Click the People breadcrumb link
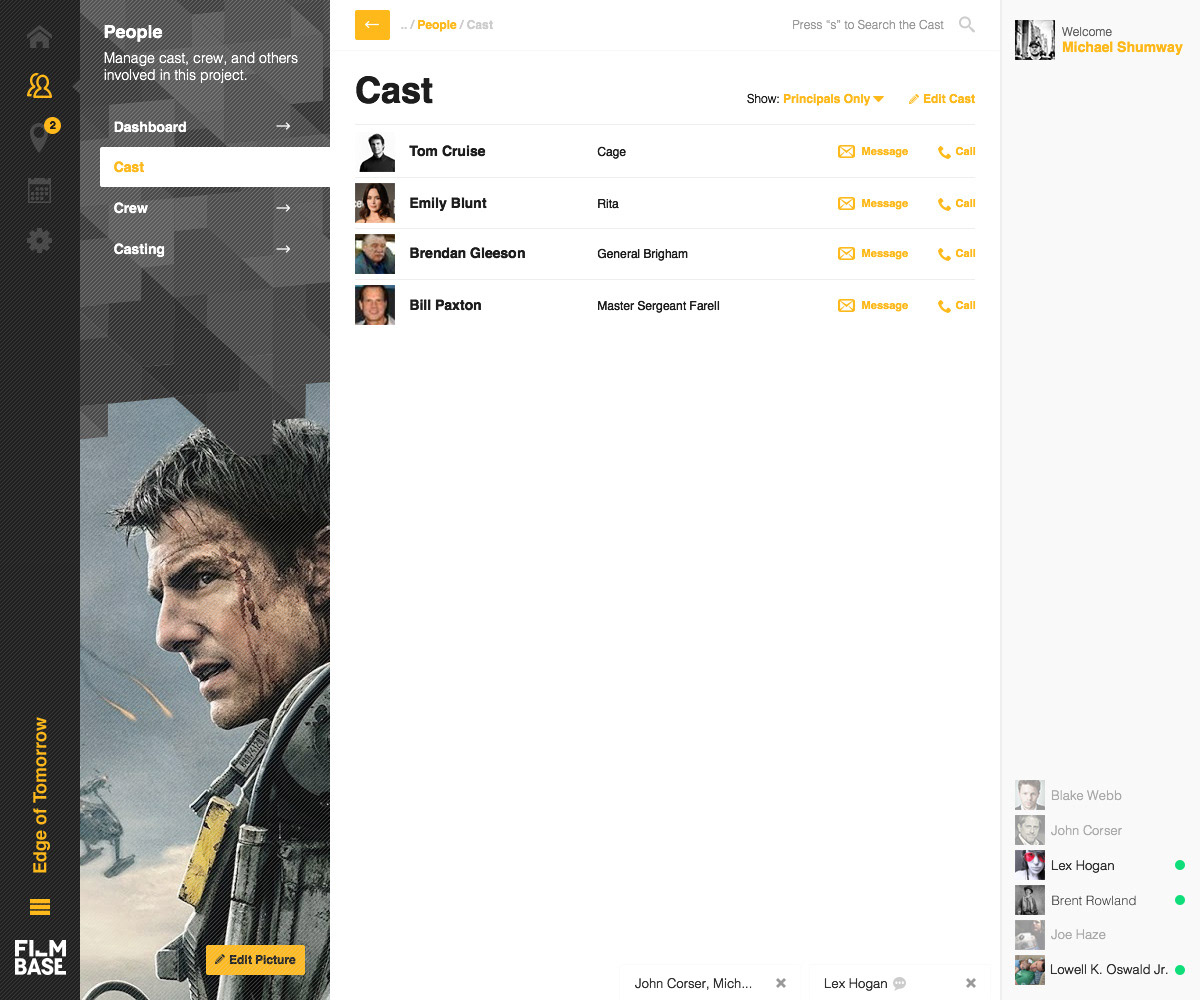The height and width of the screenshot is (1000, 1200). point(437,25)
